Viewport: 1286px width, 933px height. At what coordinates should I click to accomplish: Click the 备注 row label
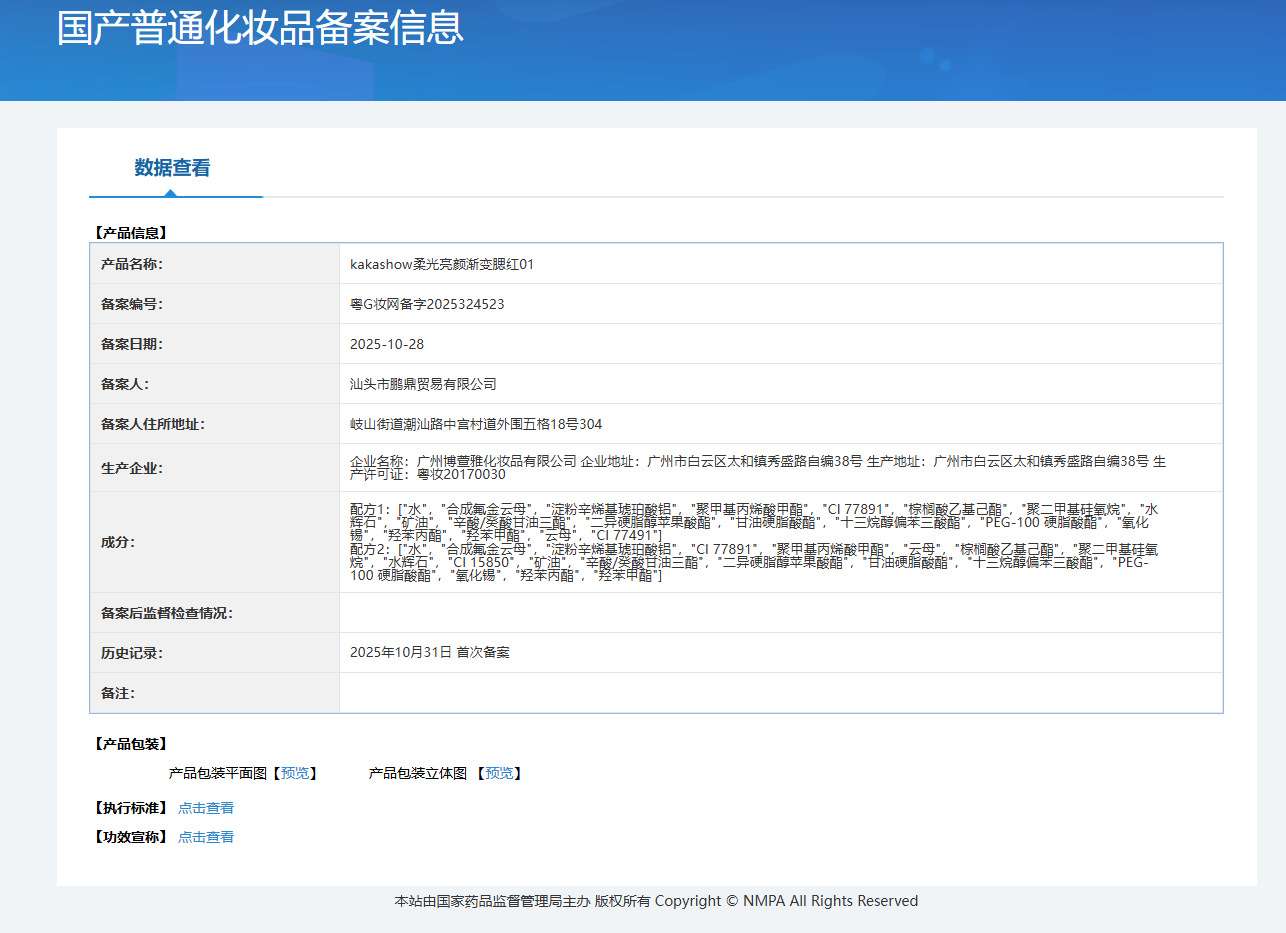[118, 693]
